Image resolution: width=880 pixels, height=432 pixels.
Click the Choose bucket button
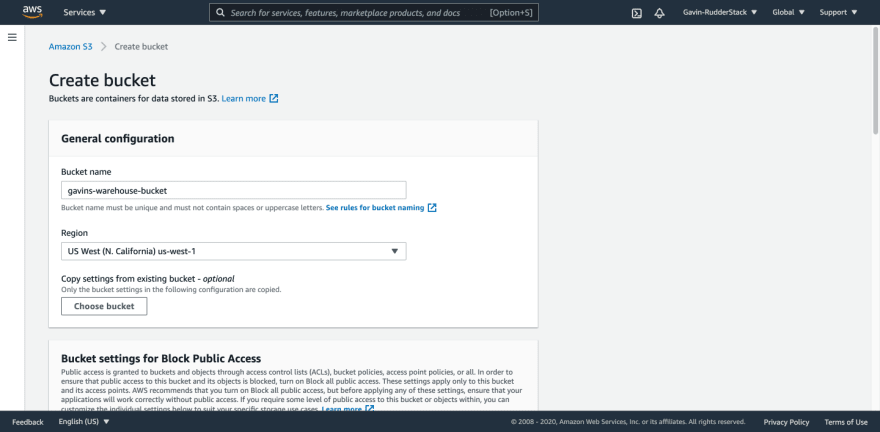click(x=104, y=306)
